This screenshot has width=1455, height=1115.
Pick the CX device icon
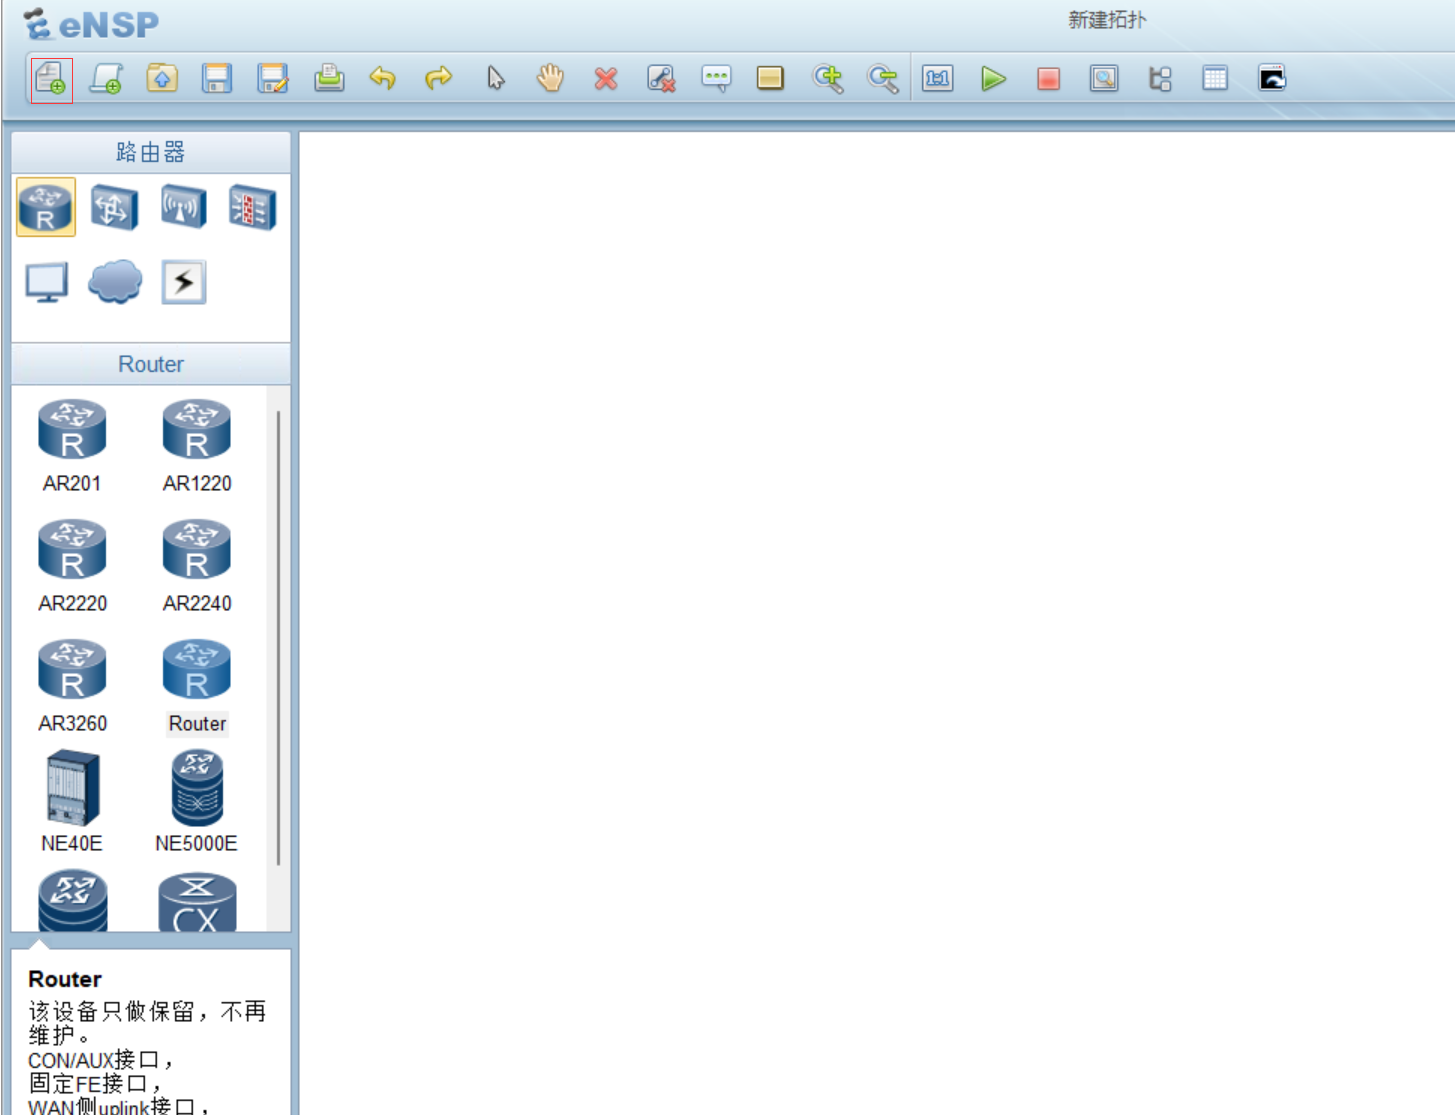[x=197, y=903]
